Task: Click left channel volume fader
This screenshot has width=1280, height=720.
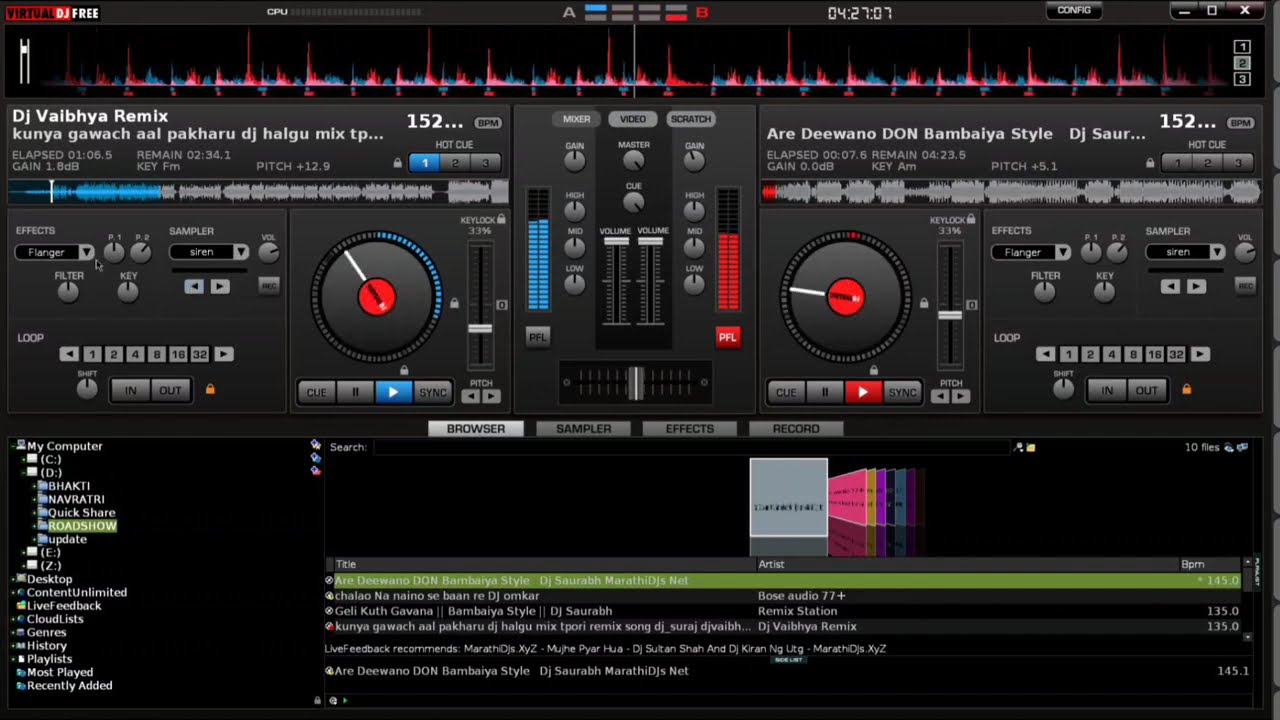Action: pyautogui.click(x=616, y=242)
